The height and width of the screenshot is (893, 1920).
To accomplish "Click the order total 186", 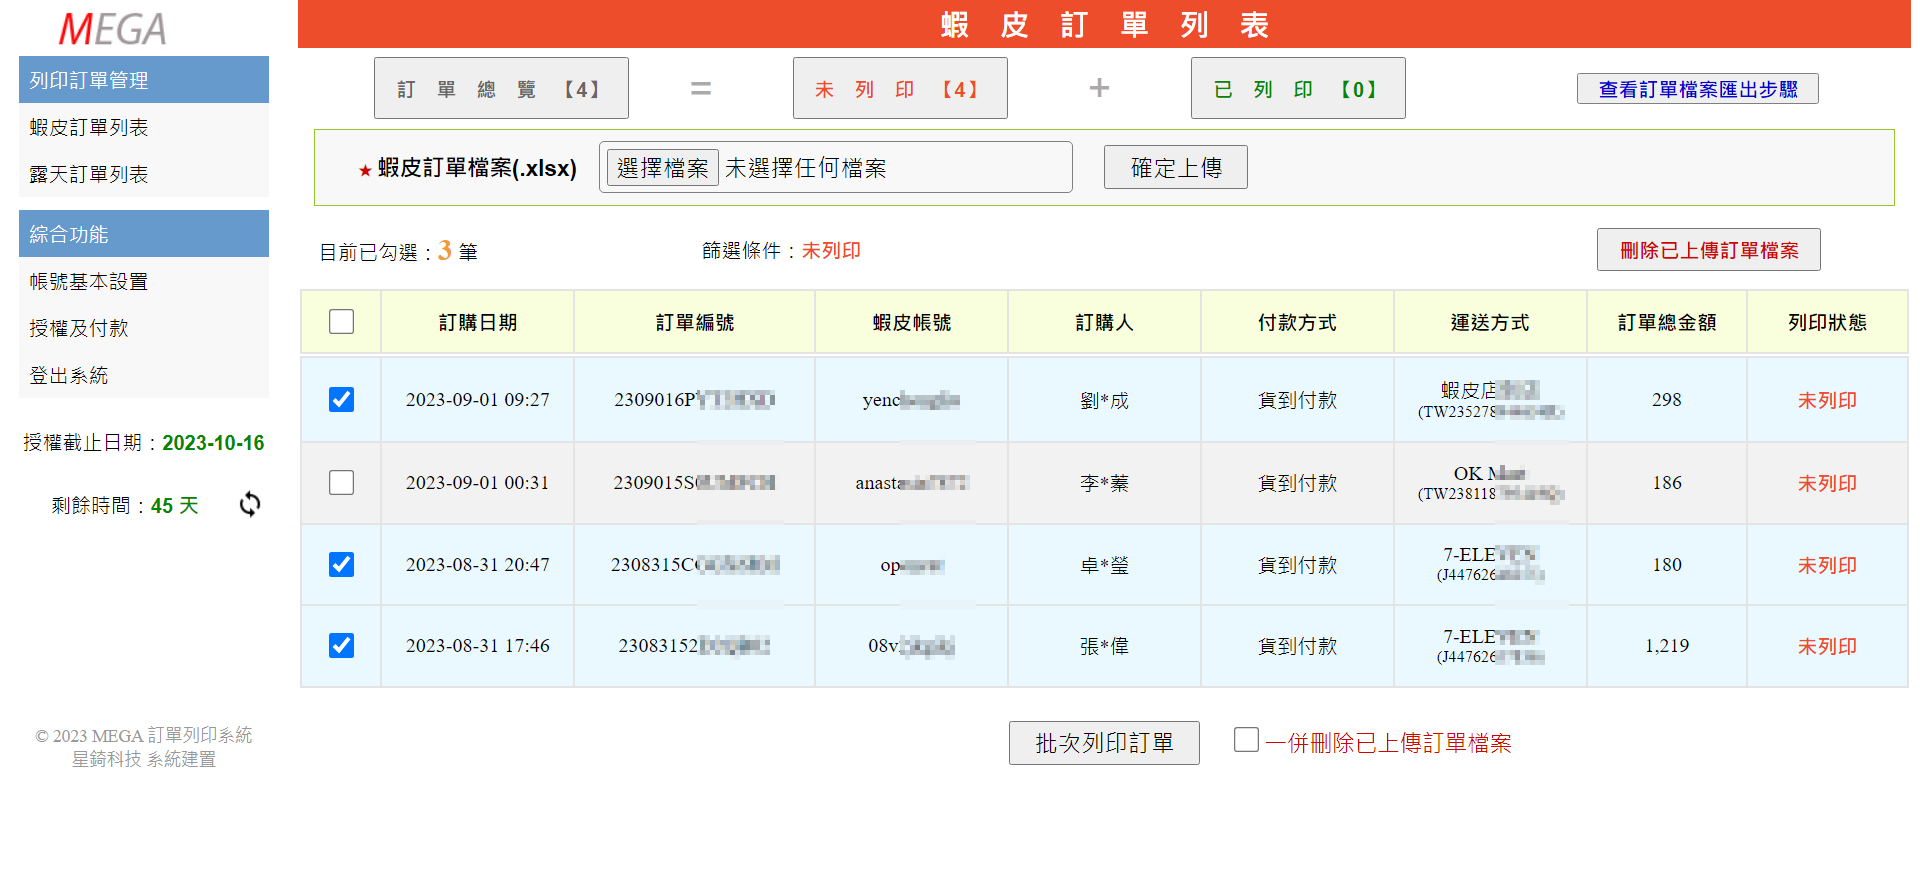I will click(1667, 483).
